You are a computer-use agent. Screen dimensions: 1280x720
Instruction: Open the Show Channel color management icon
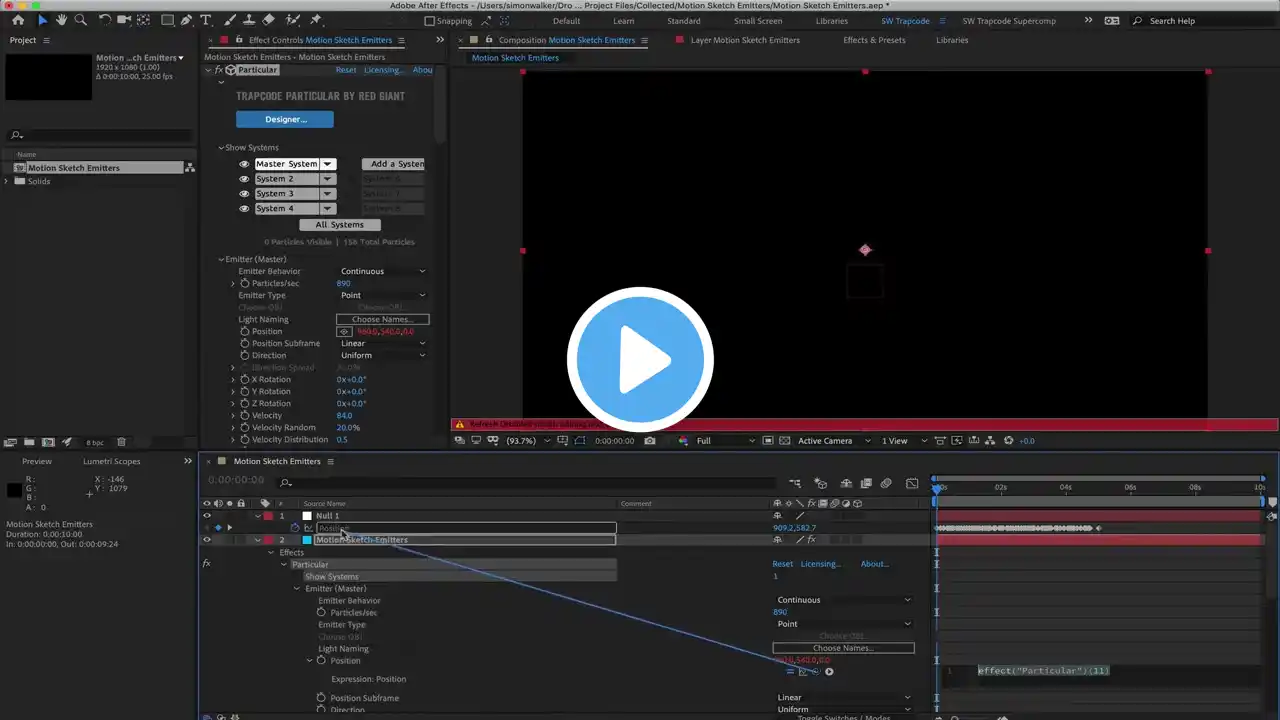click(x=684, y=441)
